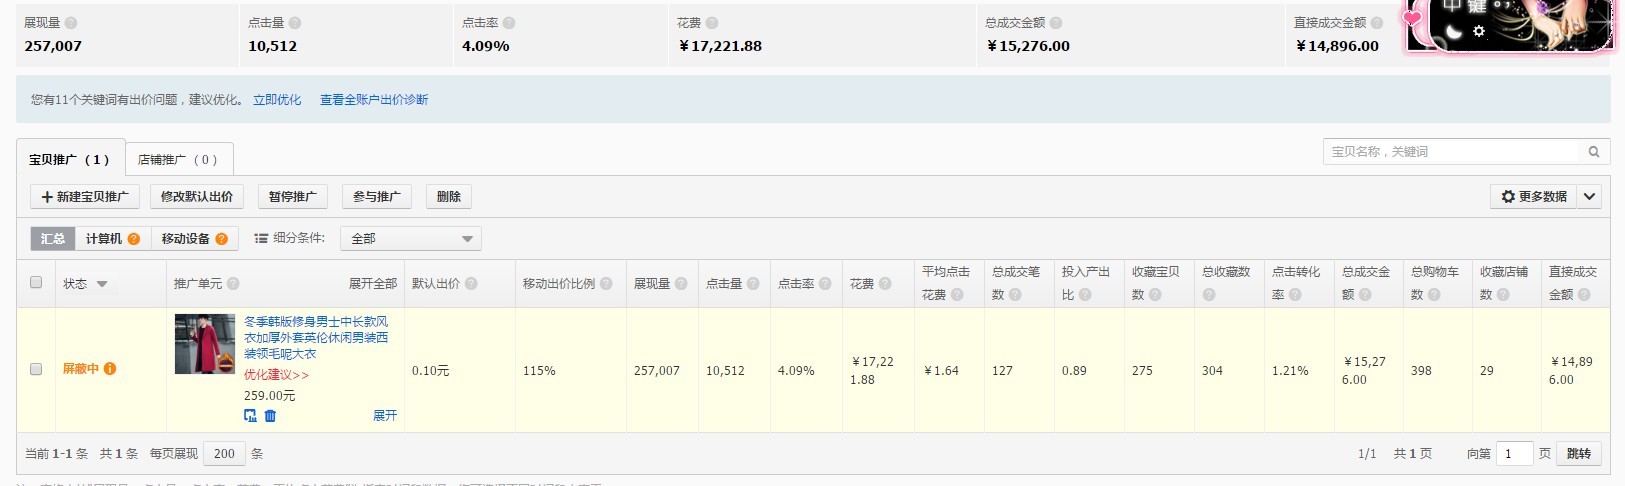
Task: Open help icon for 点击量 table column header
Action: [753, 284]
